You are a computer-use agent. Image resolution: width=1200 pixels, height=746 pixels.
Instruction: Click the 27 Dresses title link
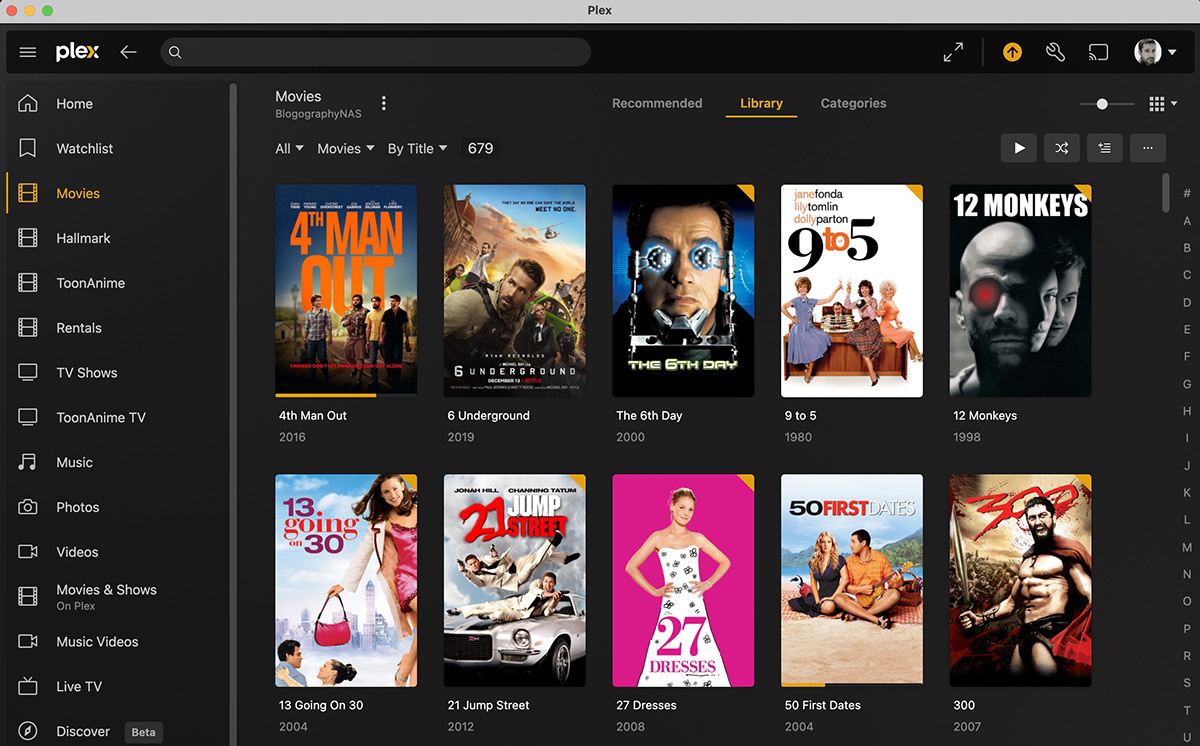pos(646,705)
